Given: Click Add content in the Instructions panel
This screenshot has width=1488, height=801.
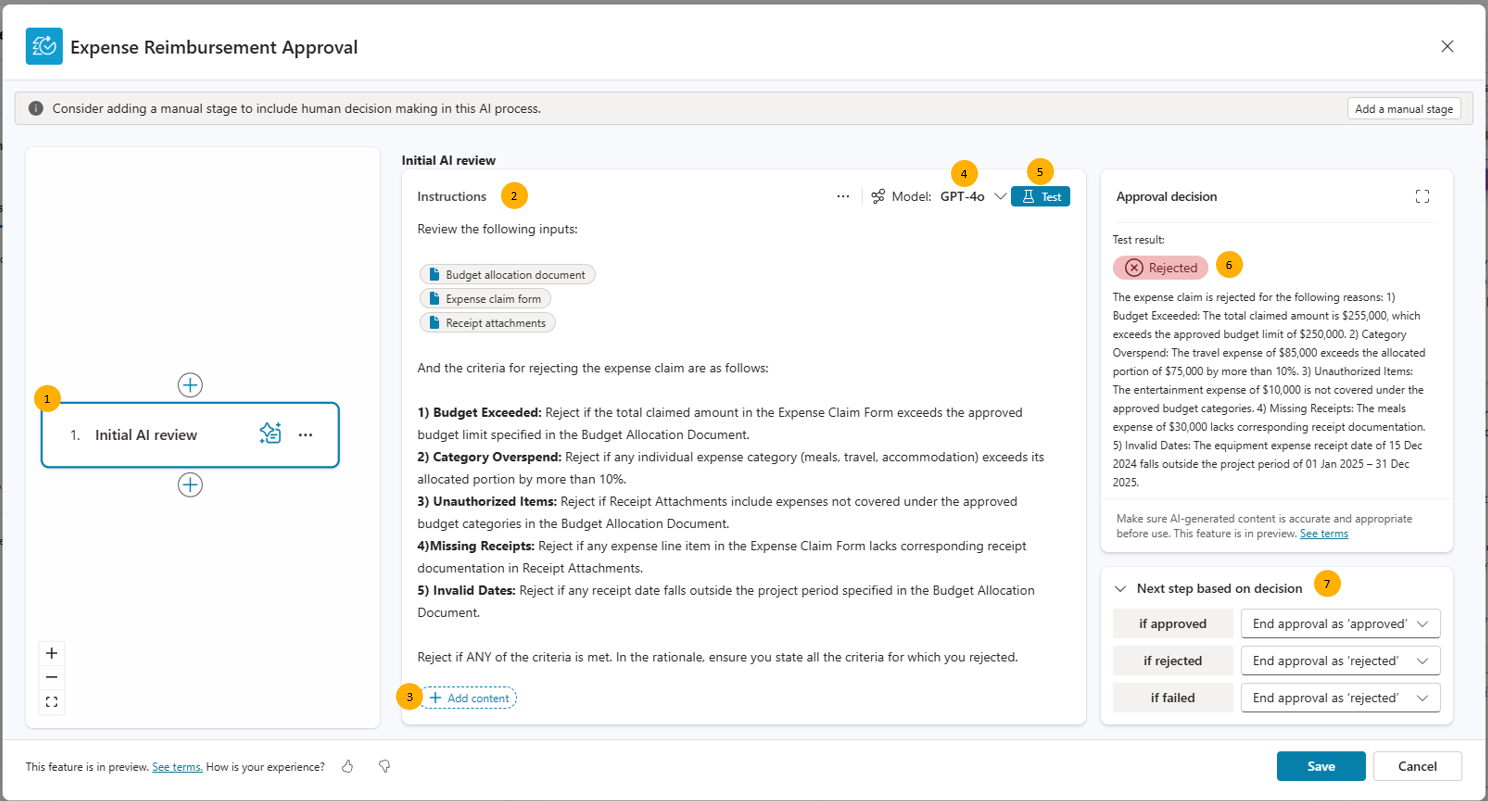Looking at the screenshot, I should pos(468,697).
